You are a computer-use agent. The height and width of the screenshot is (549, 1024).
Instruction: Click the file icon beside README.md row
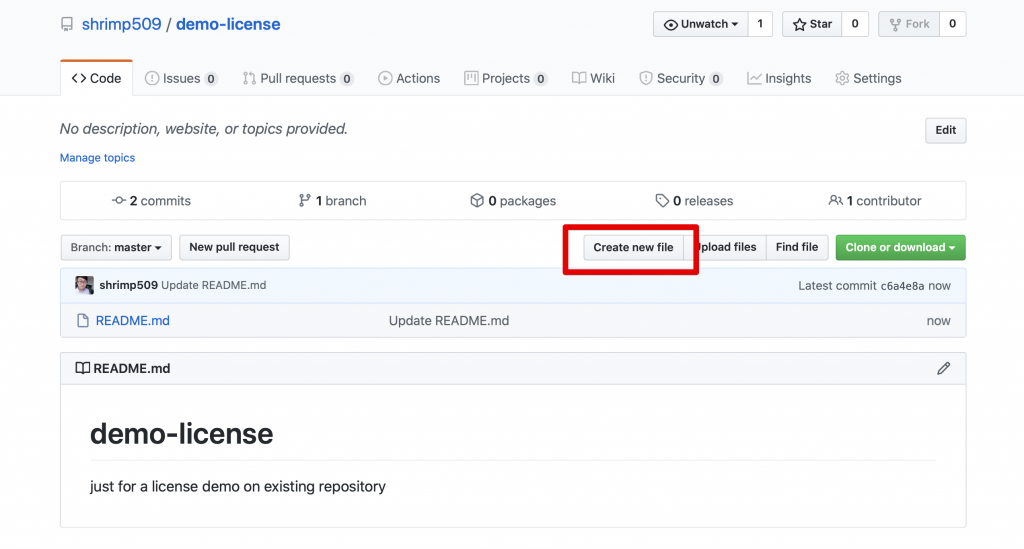tap(83, 321)
